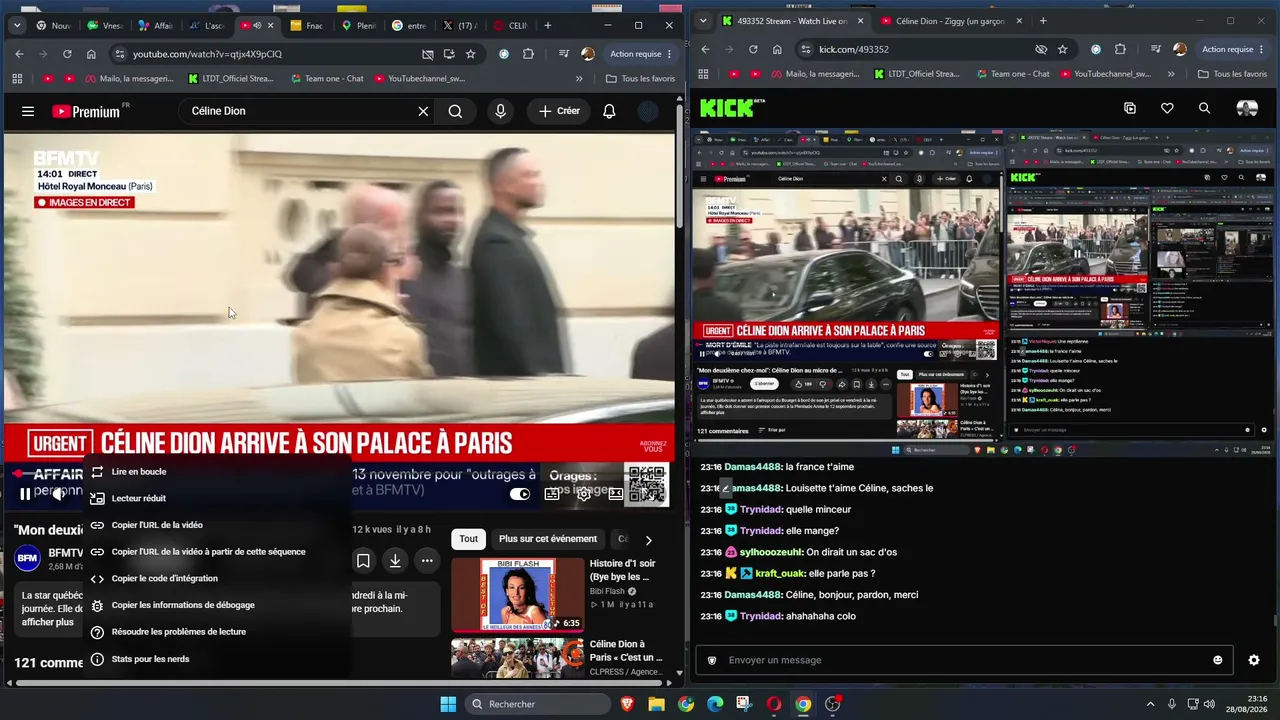Toggle subtitles in the YouTube player
The image size is (1280, 720).
[552, 494]
